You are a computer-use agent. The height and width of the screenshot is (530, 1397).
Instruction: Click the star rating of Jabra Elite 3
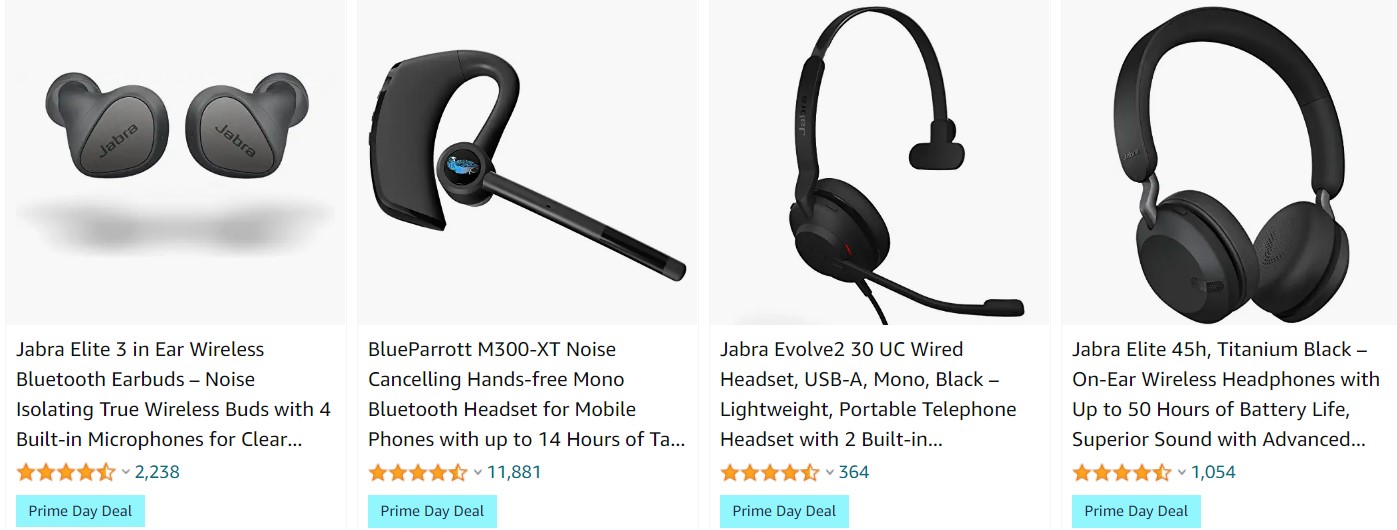pos(66,472)
